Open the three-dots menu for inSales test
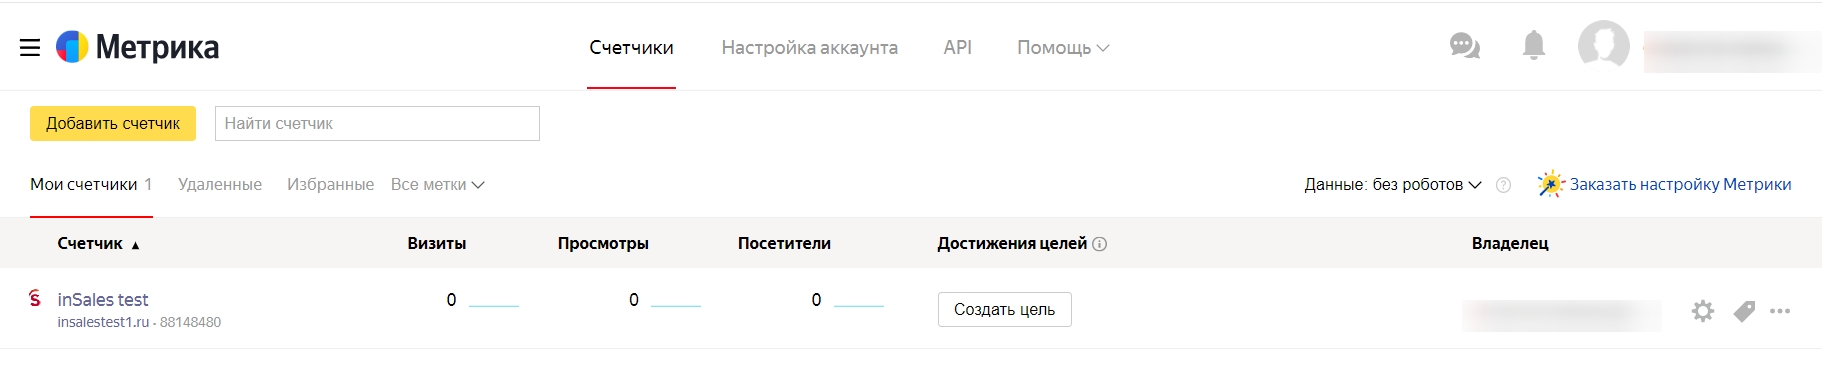1822x377 pixels. point(1780,311)
